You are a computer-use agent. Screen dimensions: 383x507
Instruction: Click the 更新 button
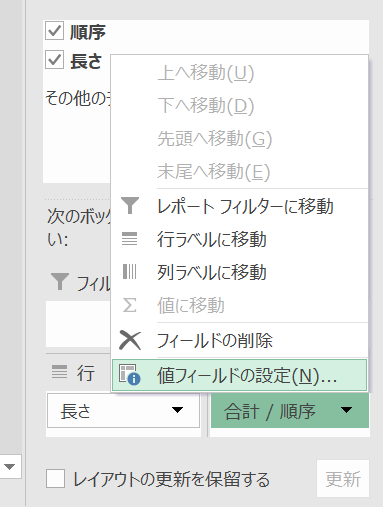(x=343, y=479)
